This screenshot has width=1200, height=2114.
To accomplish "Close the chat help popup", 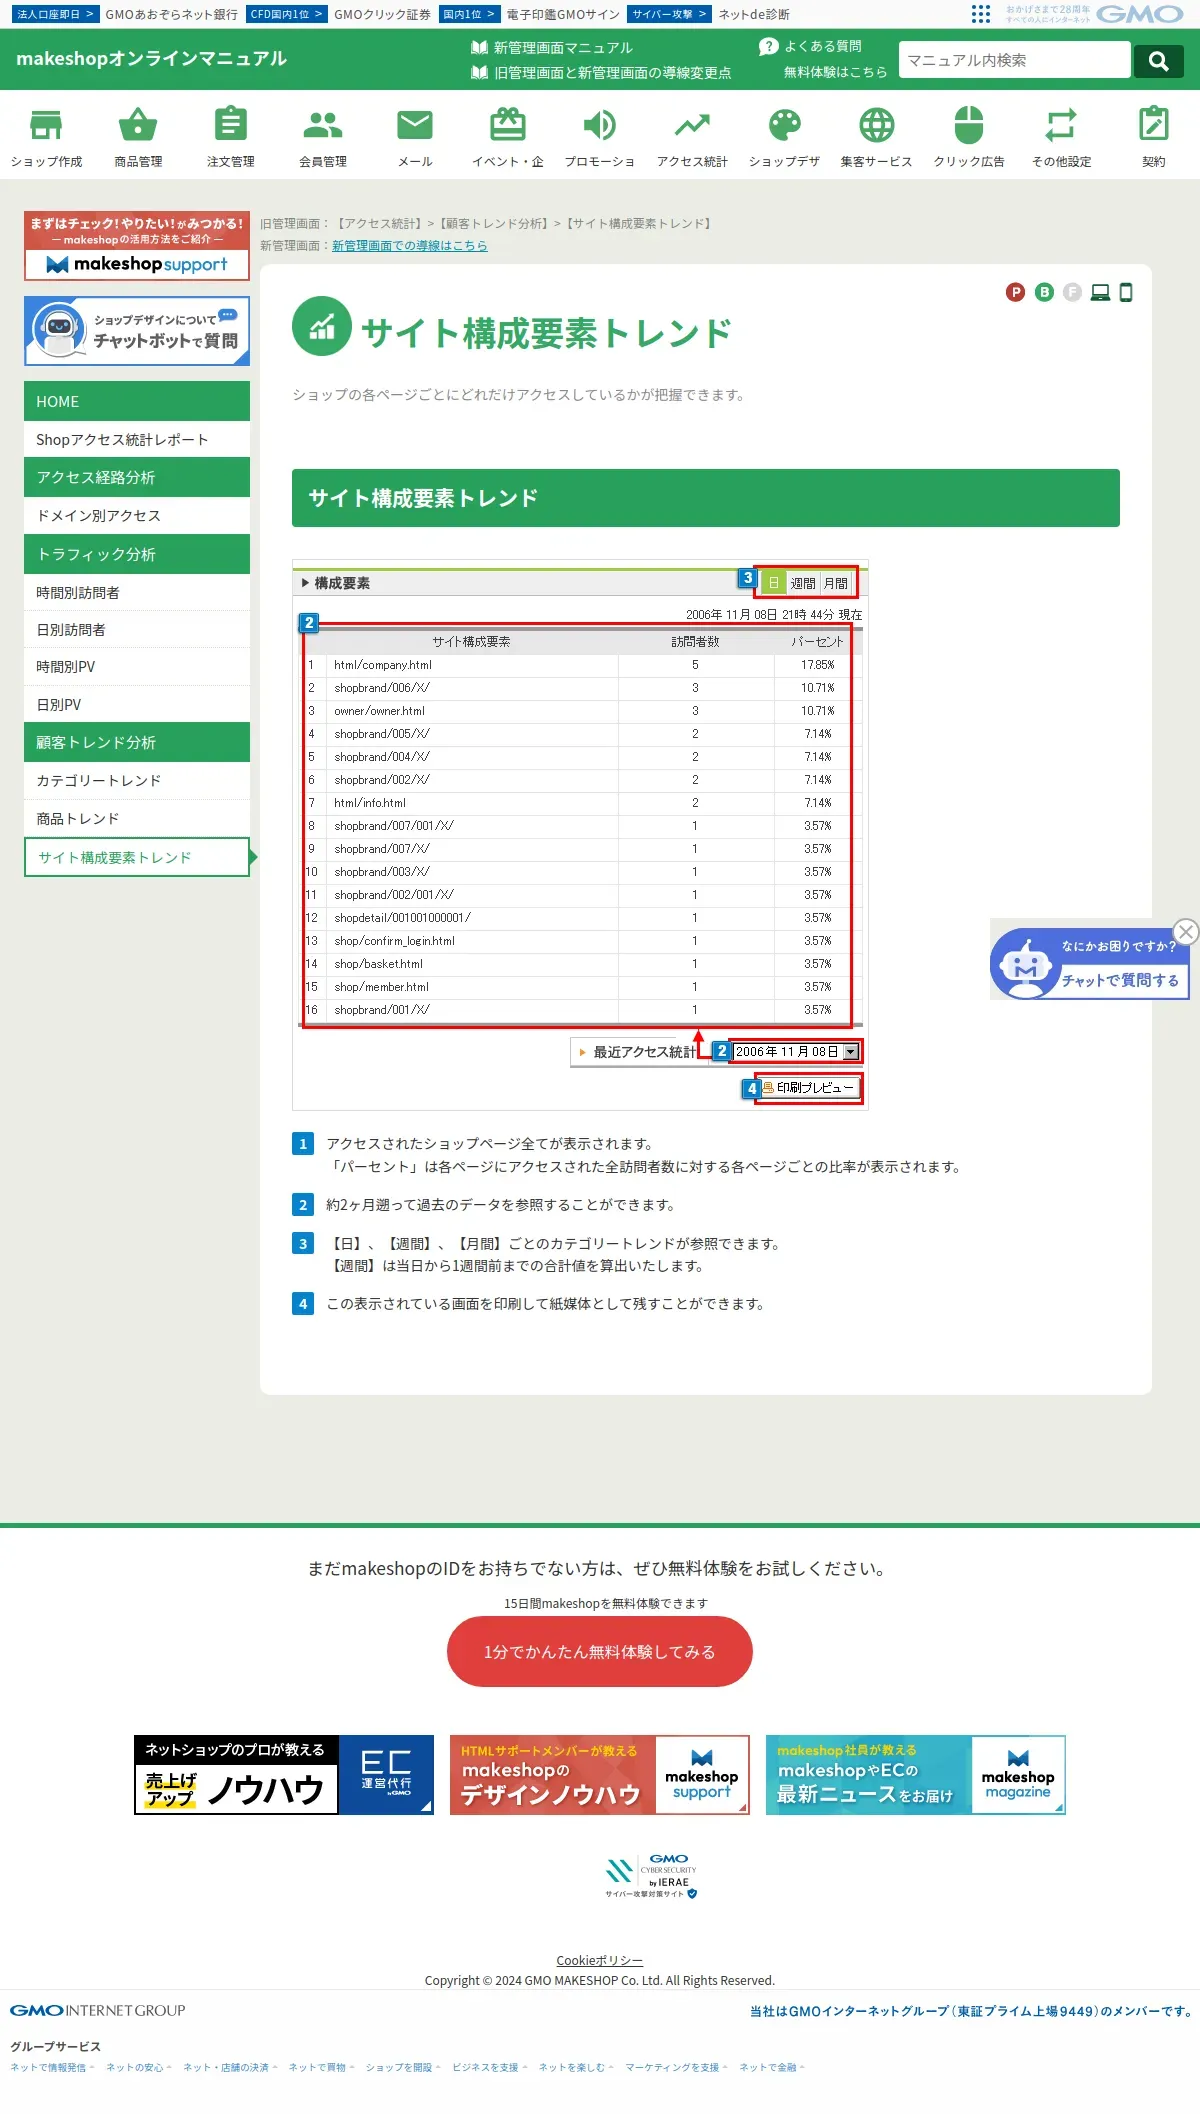I will click(x=1186, y=932).
